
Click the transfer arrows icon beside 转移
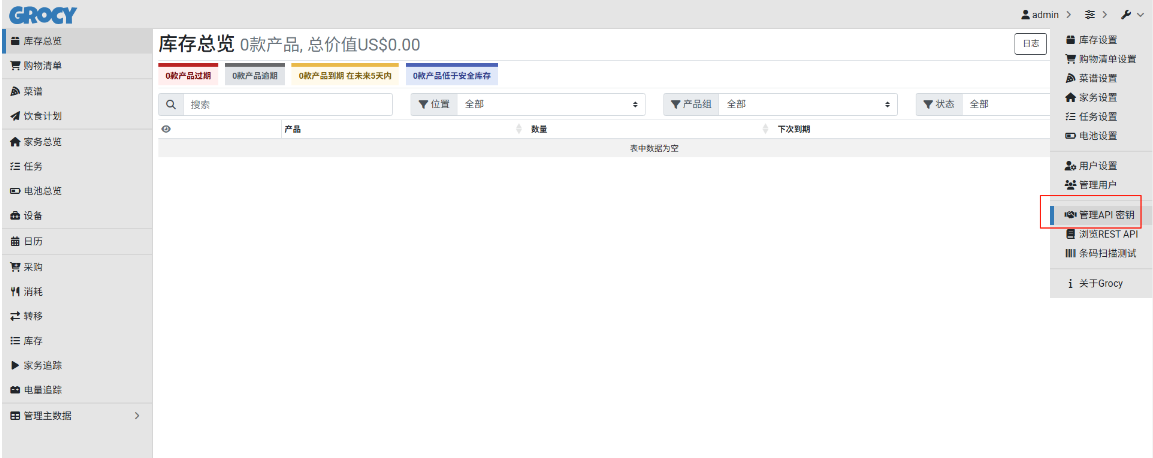click(15, 316)
